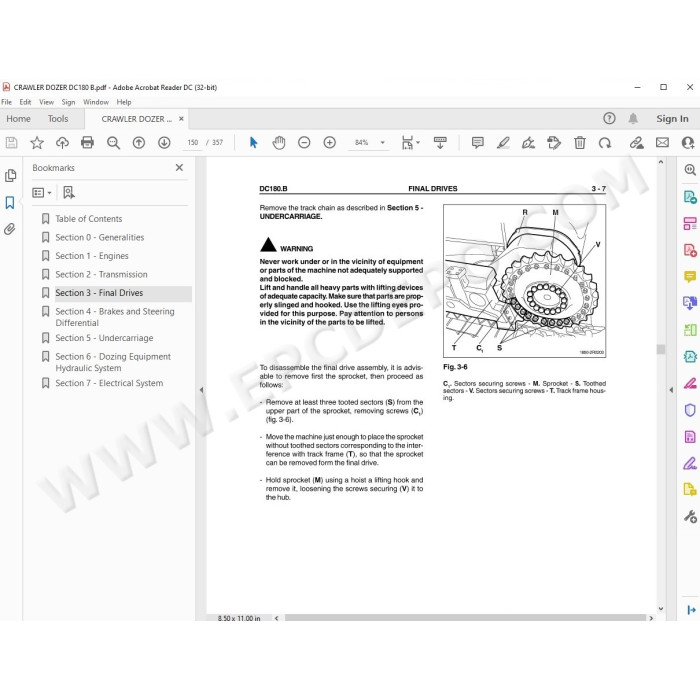This screenshot has width=700, height=700.
Task: Close the CRAWLER DOZER document tab
Action: point(181,119)
